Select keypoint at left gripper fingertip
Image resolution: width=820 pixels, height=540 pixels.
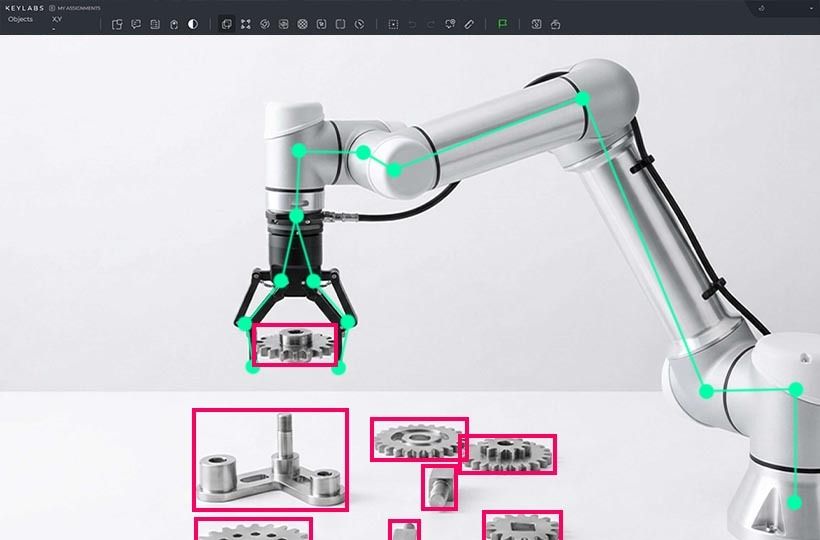click(253, 367)
